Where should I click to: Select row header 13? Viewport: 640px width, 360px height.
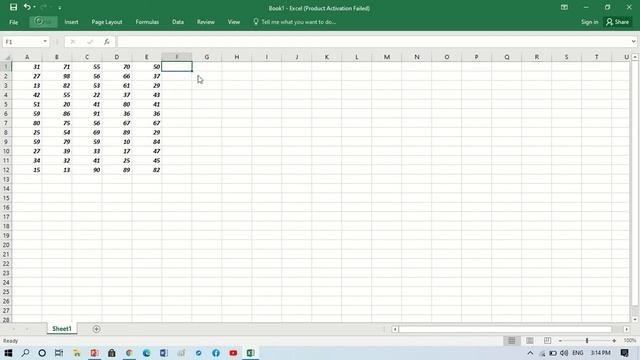[x=6, y=179]
